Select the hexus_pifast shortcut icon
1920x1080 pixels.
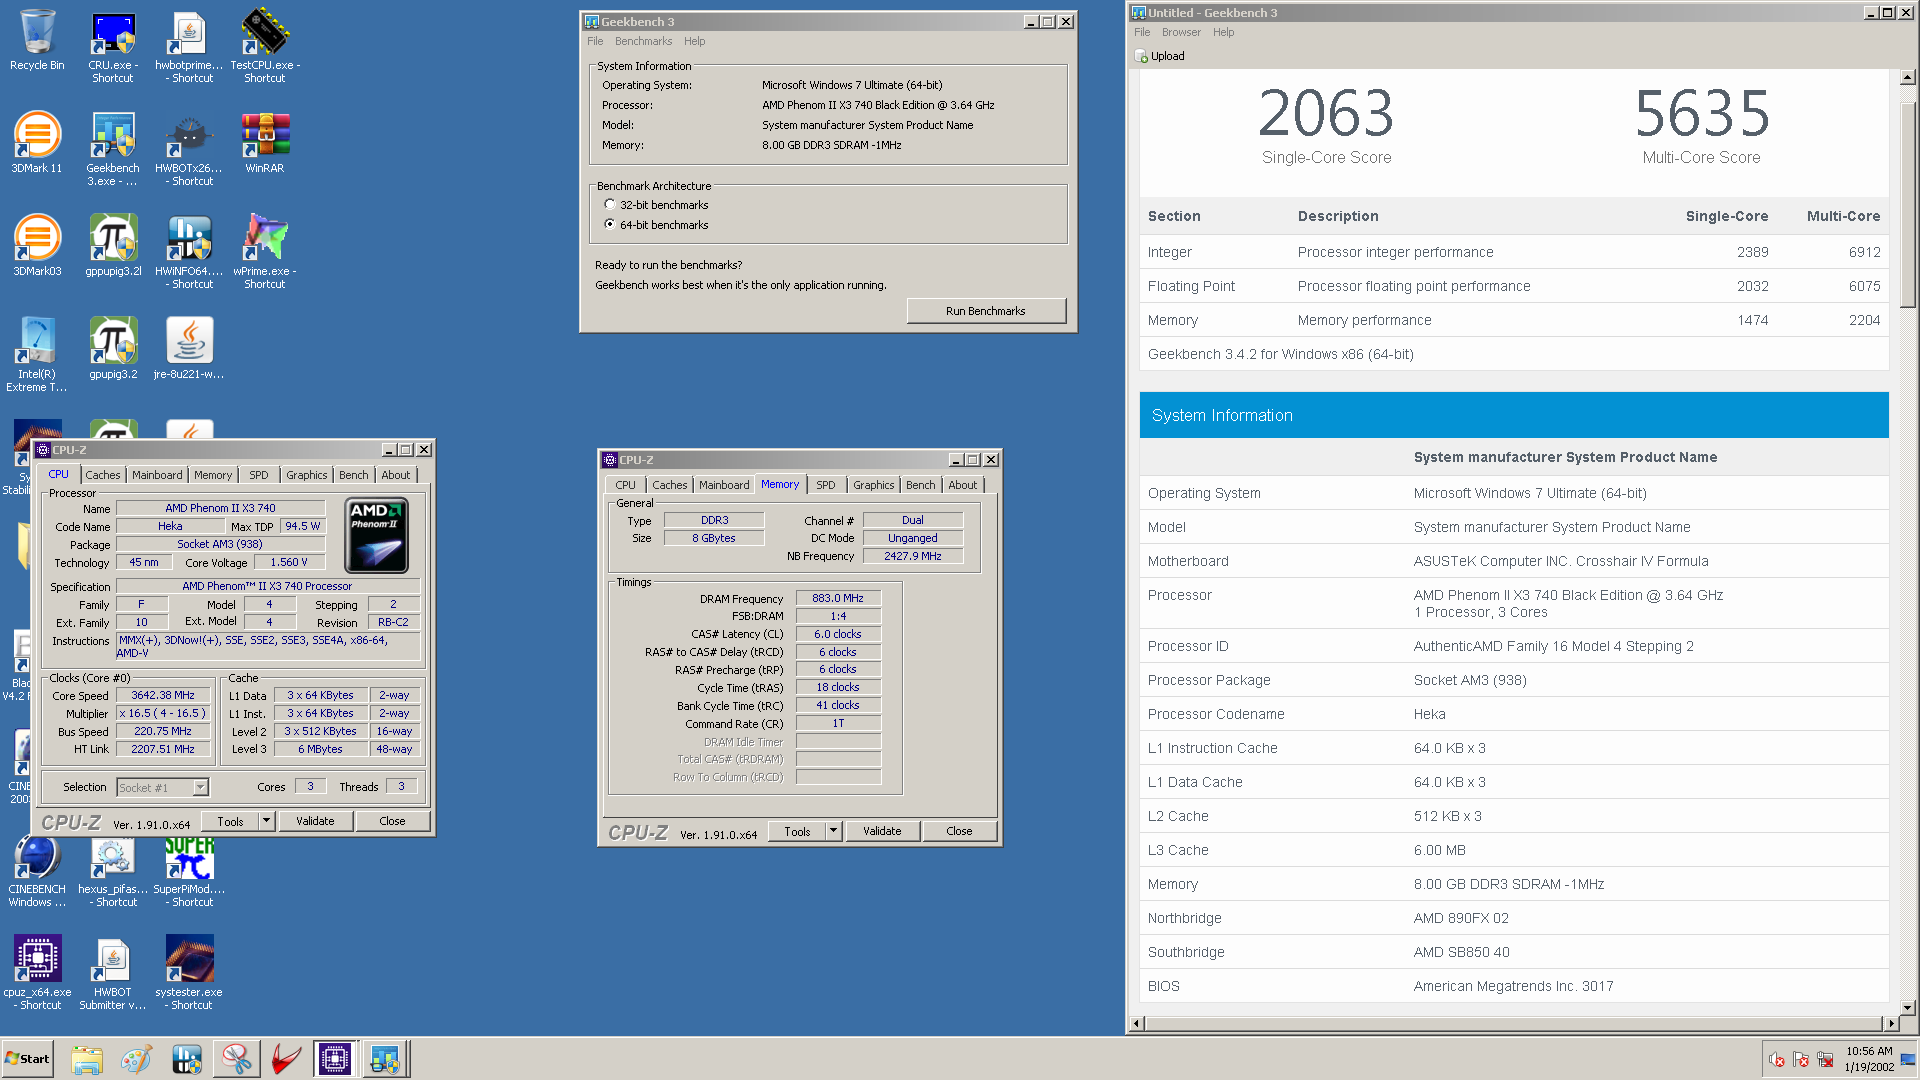click(x=113, y=873)
